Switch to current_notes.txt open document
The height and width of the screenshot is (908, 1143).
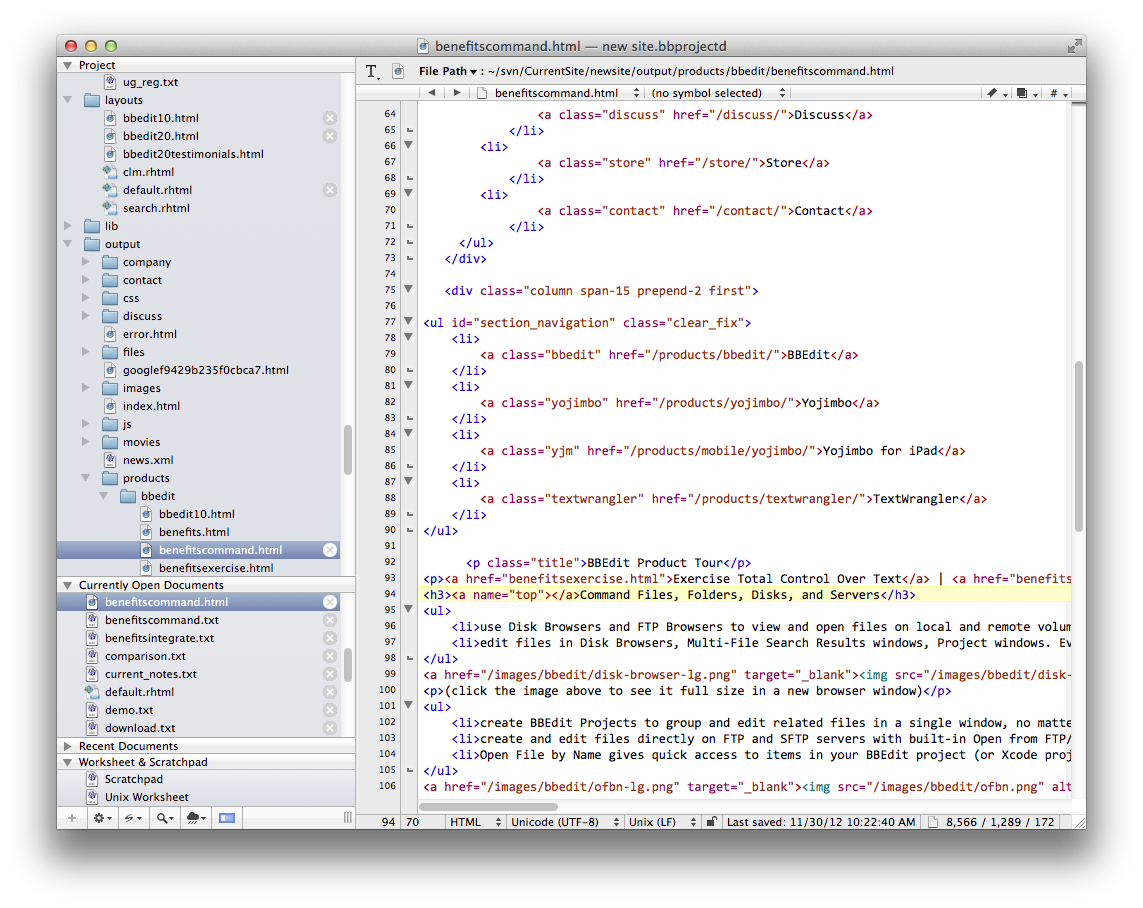[150, 674]
